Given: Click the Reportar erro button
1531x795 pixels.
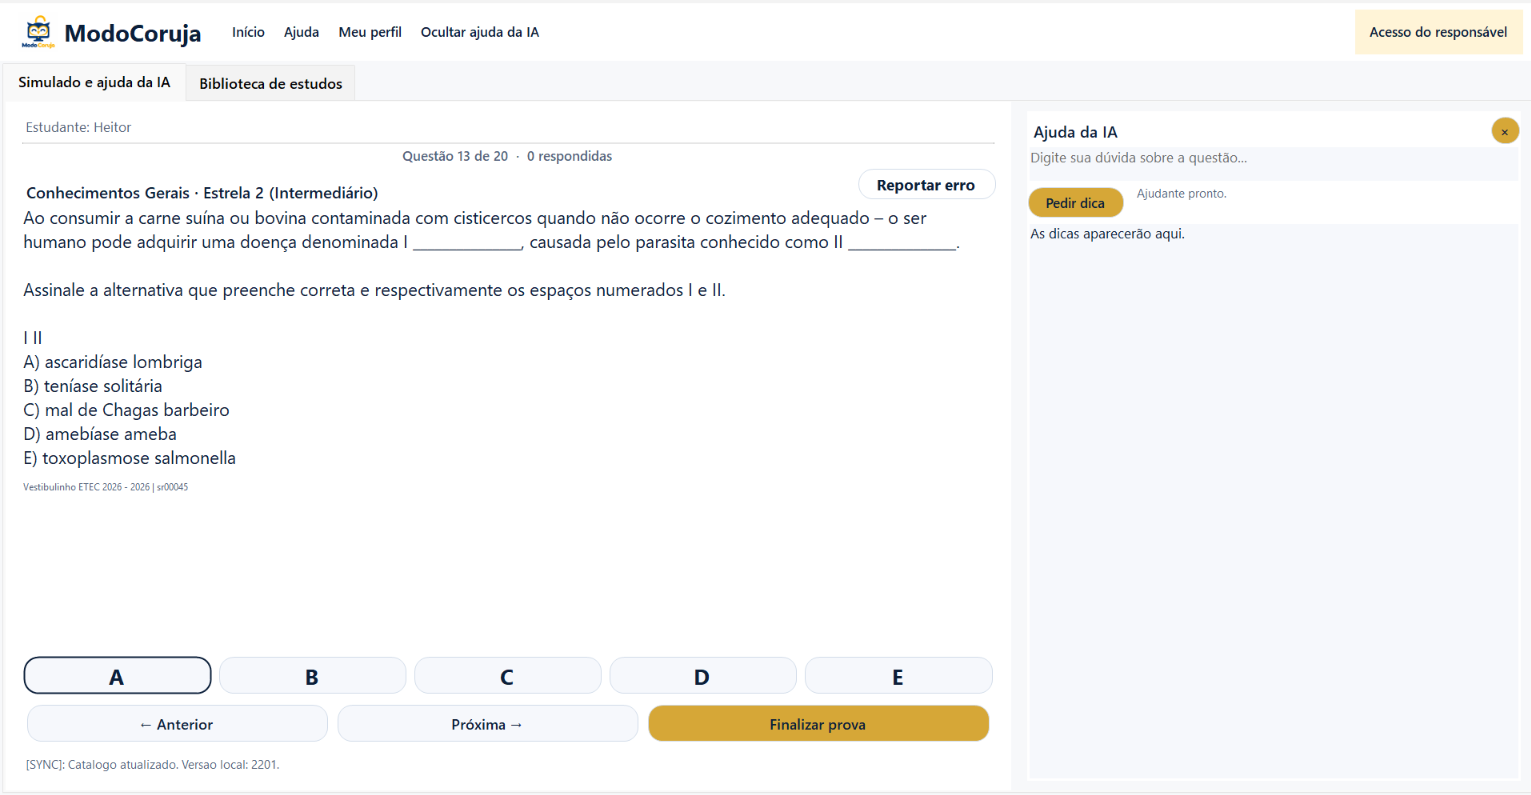Looking at the screenshot, I should [926, 185].
